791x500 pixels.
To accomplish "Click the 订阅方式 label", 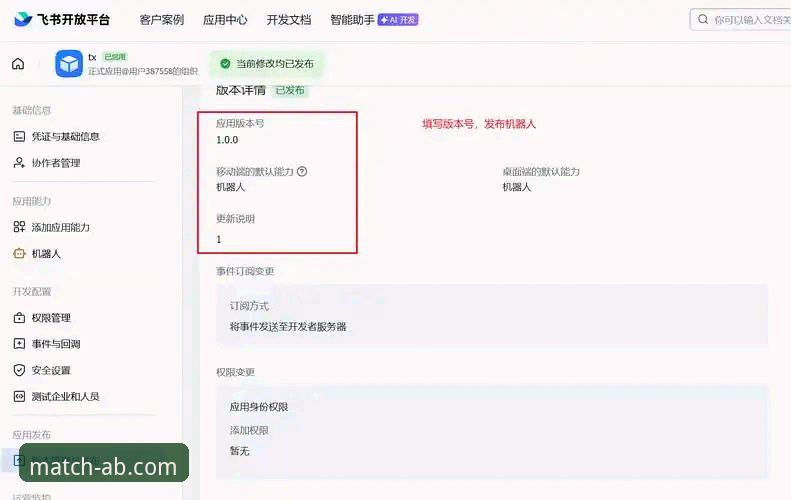I will [x=249, y=306].
